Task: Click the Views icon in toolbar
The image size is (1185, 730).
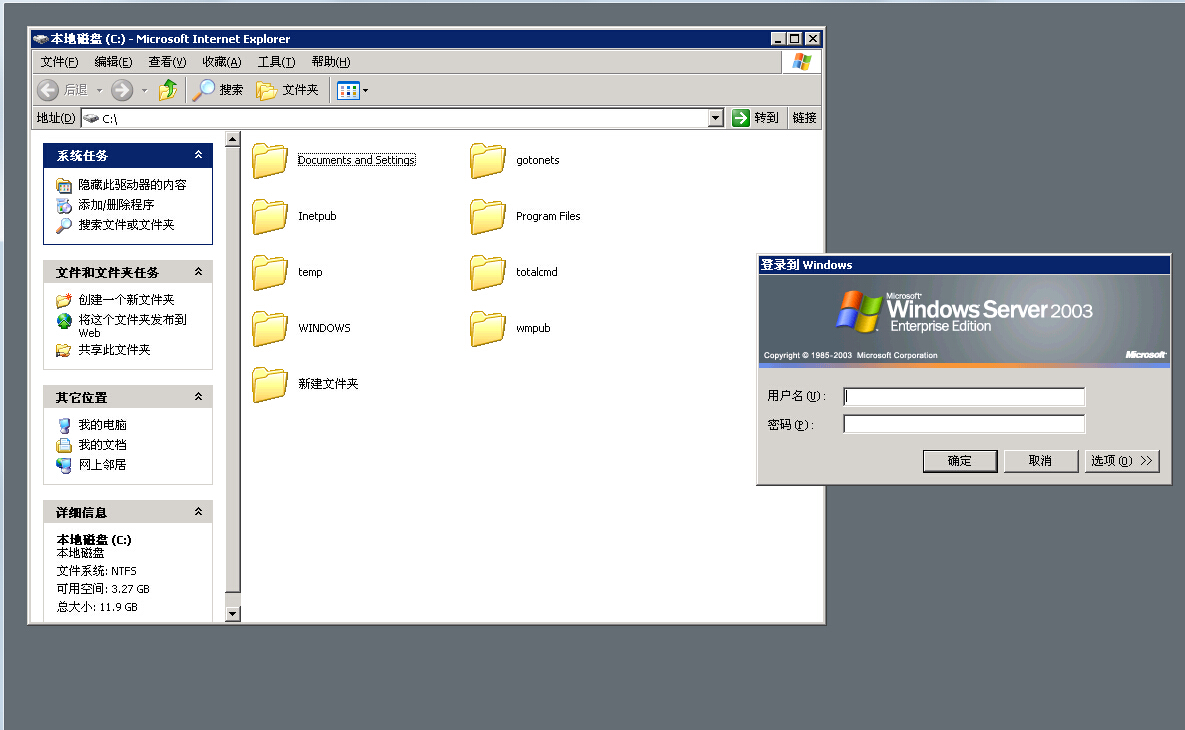Action: [x=348, y=91]
